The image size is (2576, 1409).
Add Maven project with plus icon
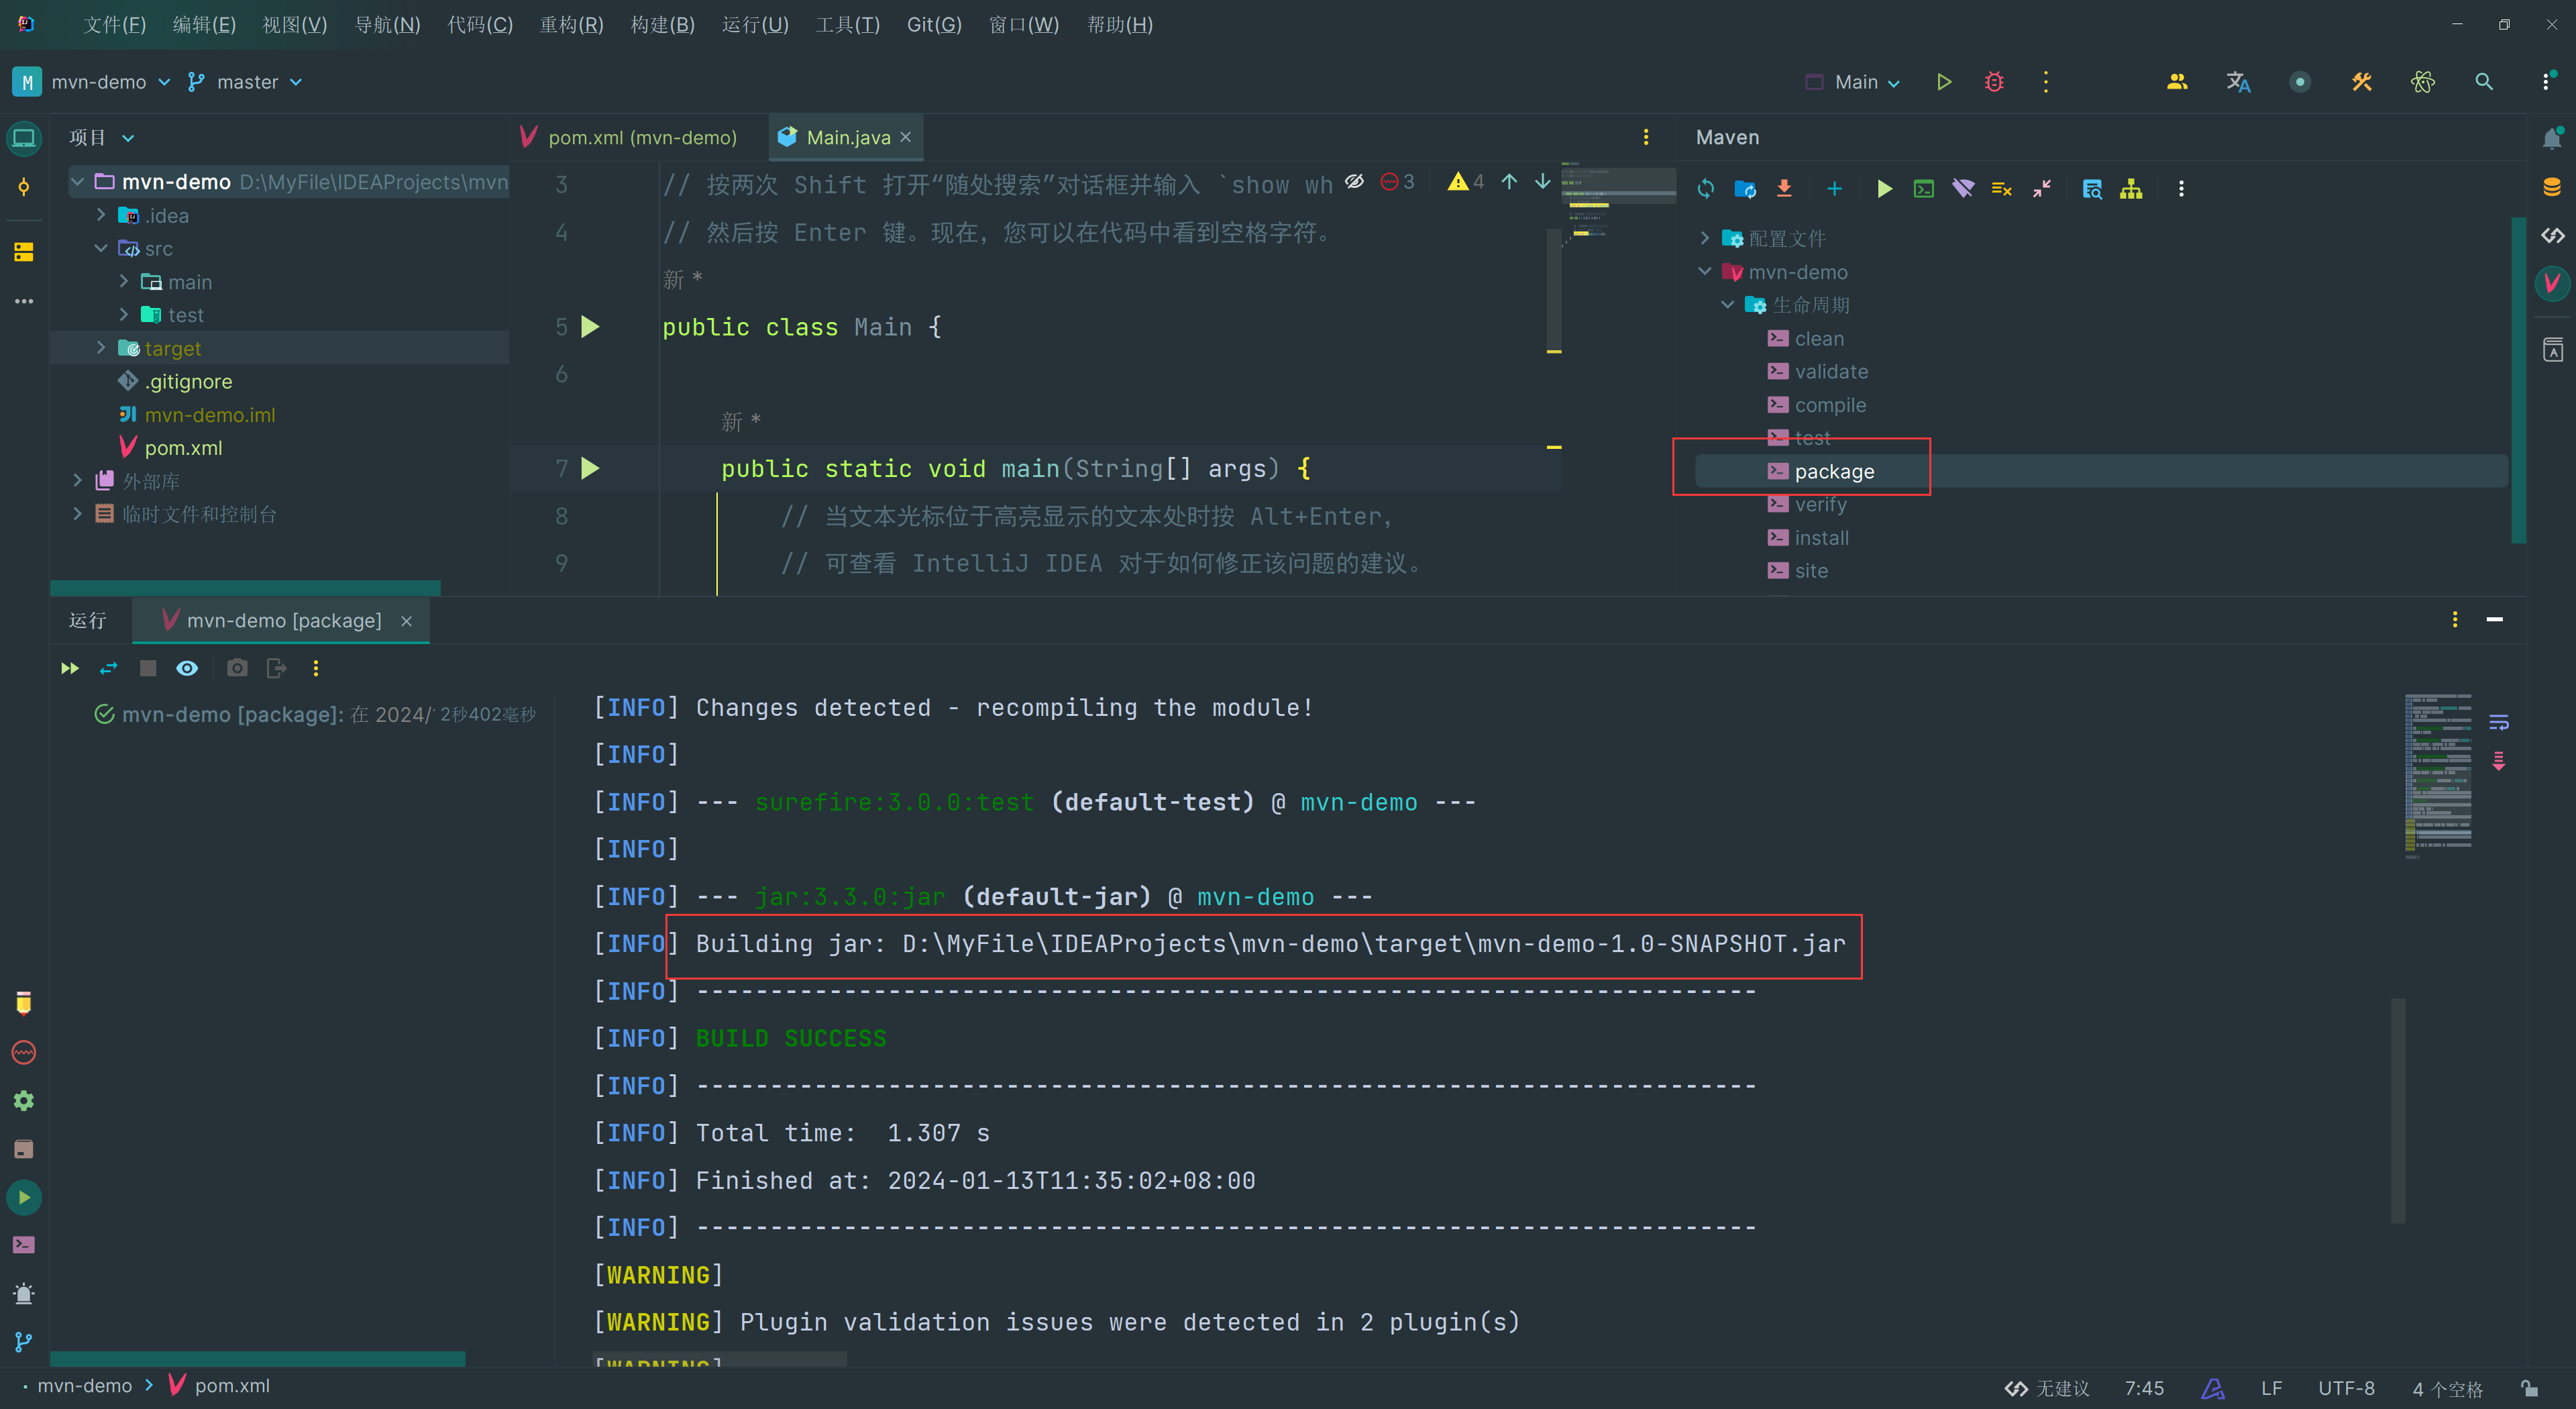[1834, 189]
